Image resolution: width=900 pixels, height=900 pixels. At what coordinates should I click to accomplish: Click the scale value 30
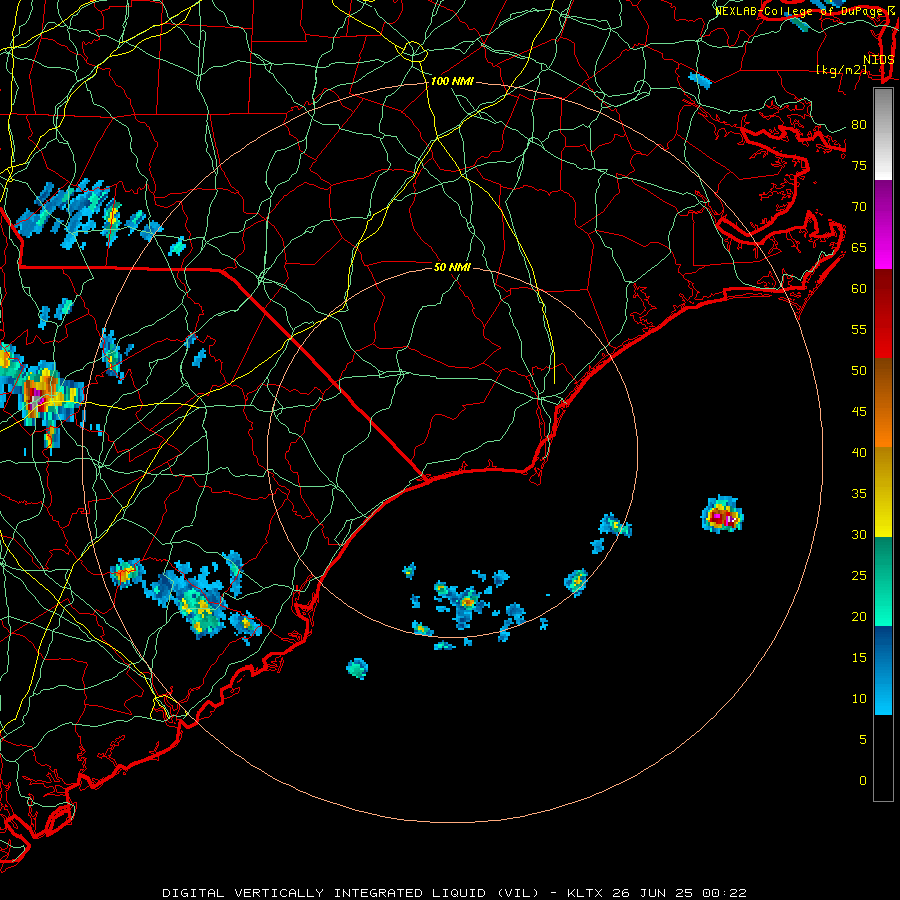[x=859, y=534]
